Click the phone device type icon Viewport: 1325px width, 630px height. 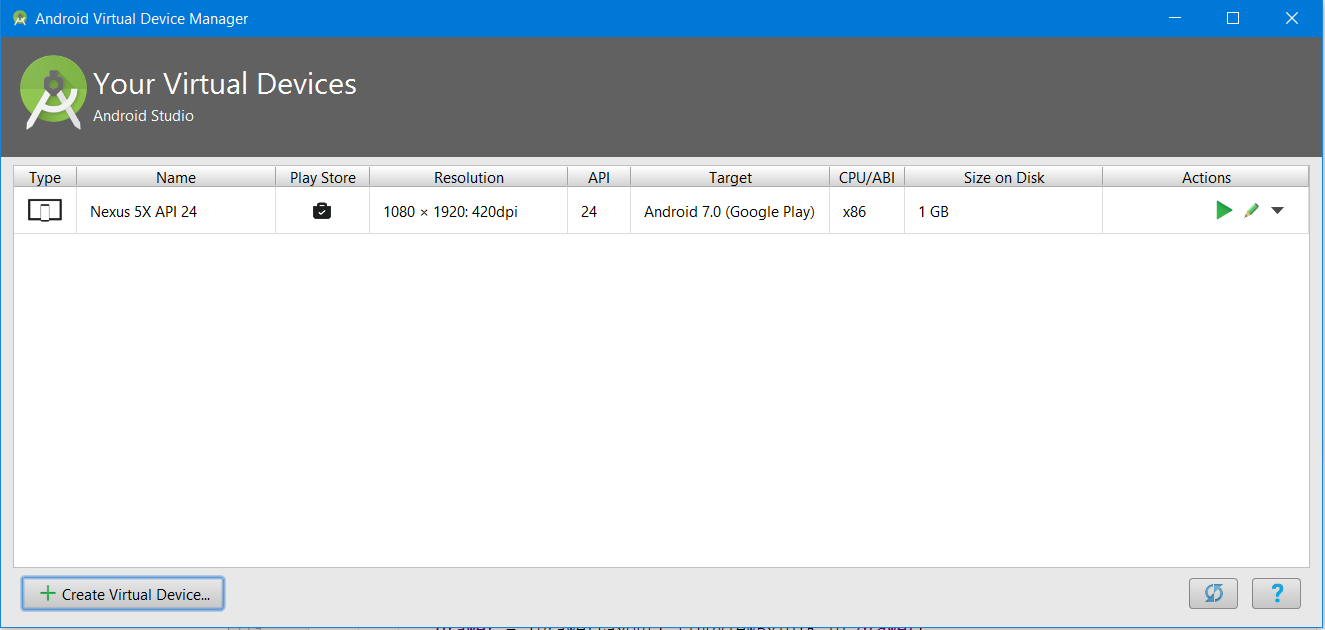tap(45, 211)
